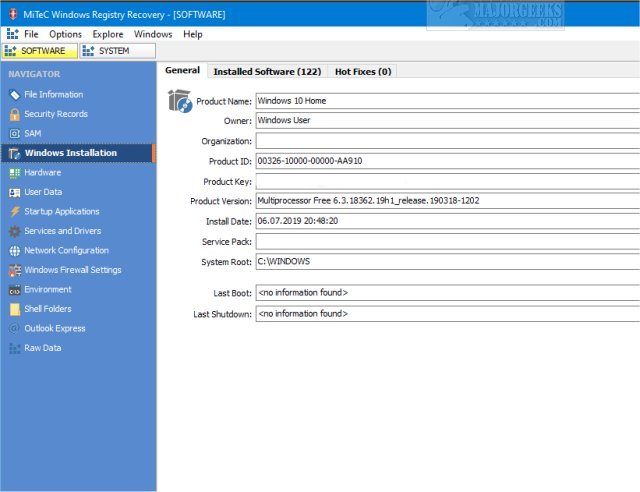Click the Last Shutdown field
The height and width of the screenshot is (492, 640).
[447, 314]
